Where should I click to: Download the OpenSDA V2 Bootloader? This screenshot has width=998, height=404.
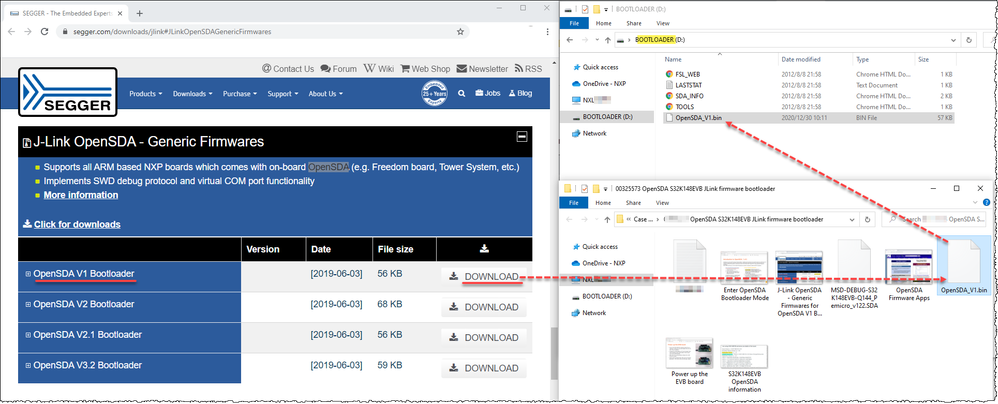click(484, 307)
